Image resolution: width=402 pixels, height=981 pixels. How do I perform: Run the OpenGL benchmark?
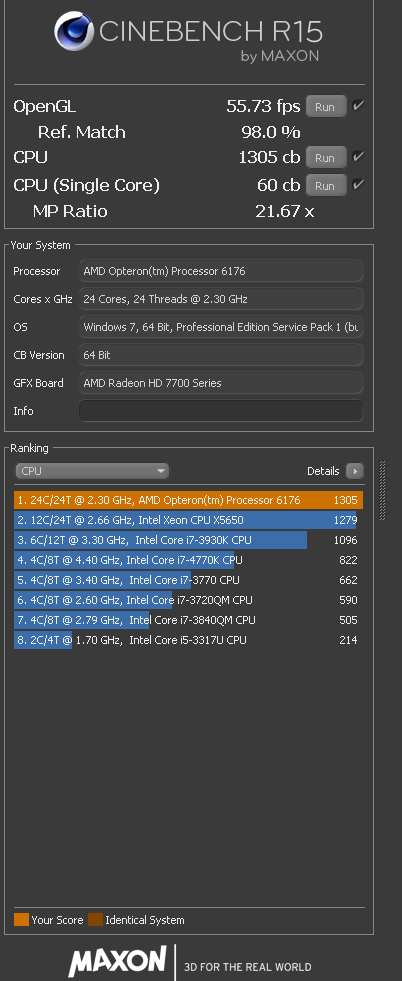[325, 107]
